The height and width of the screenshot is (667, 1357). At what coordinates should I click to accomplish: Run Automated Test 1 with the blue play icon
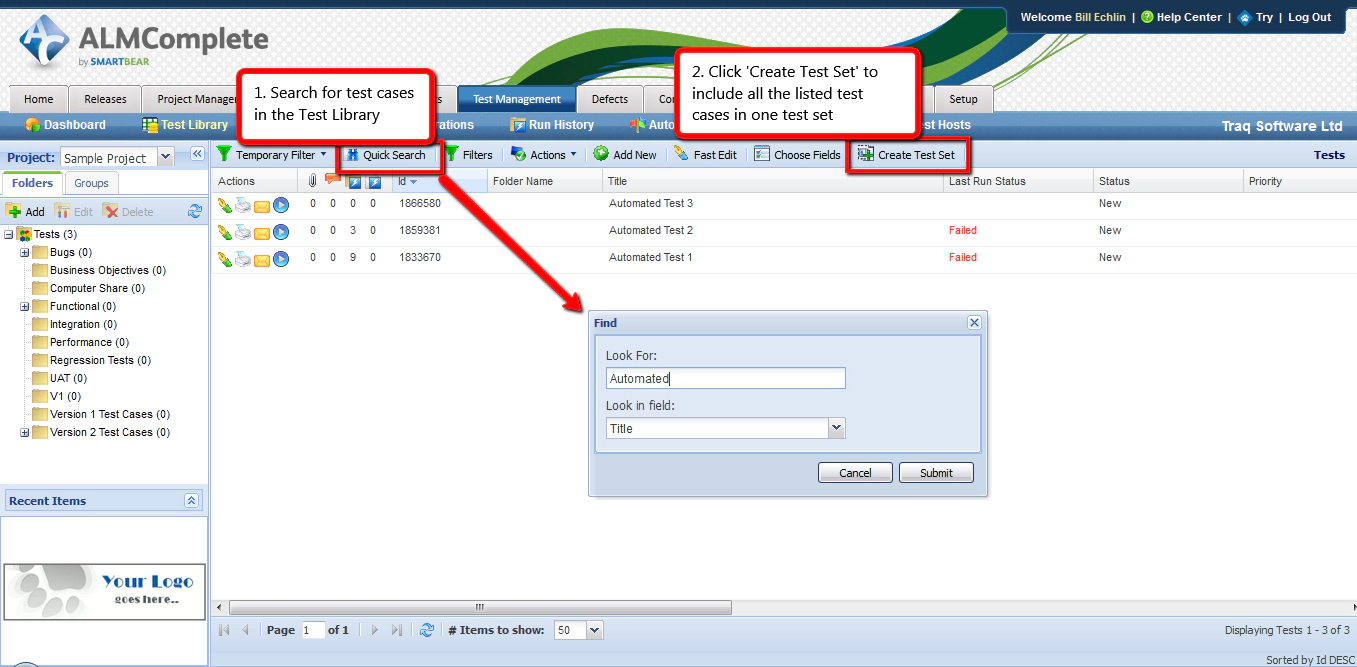pyautogui.click(x=280, y=258)
